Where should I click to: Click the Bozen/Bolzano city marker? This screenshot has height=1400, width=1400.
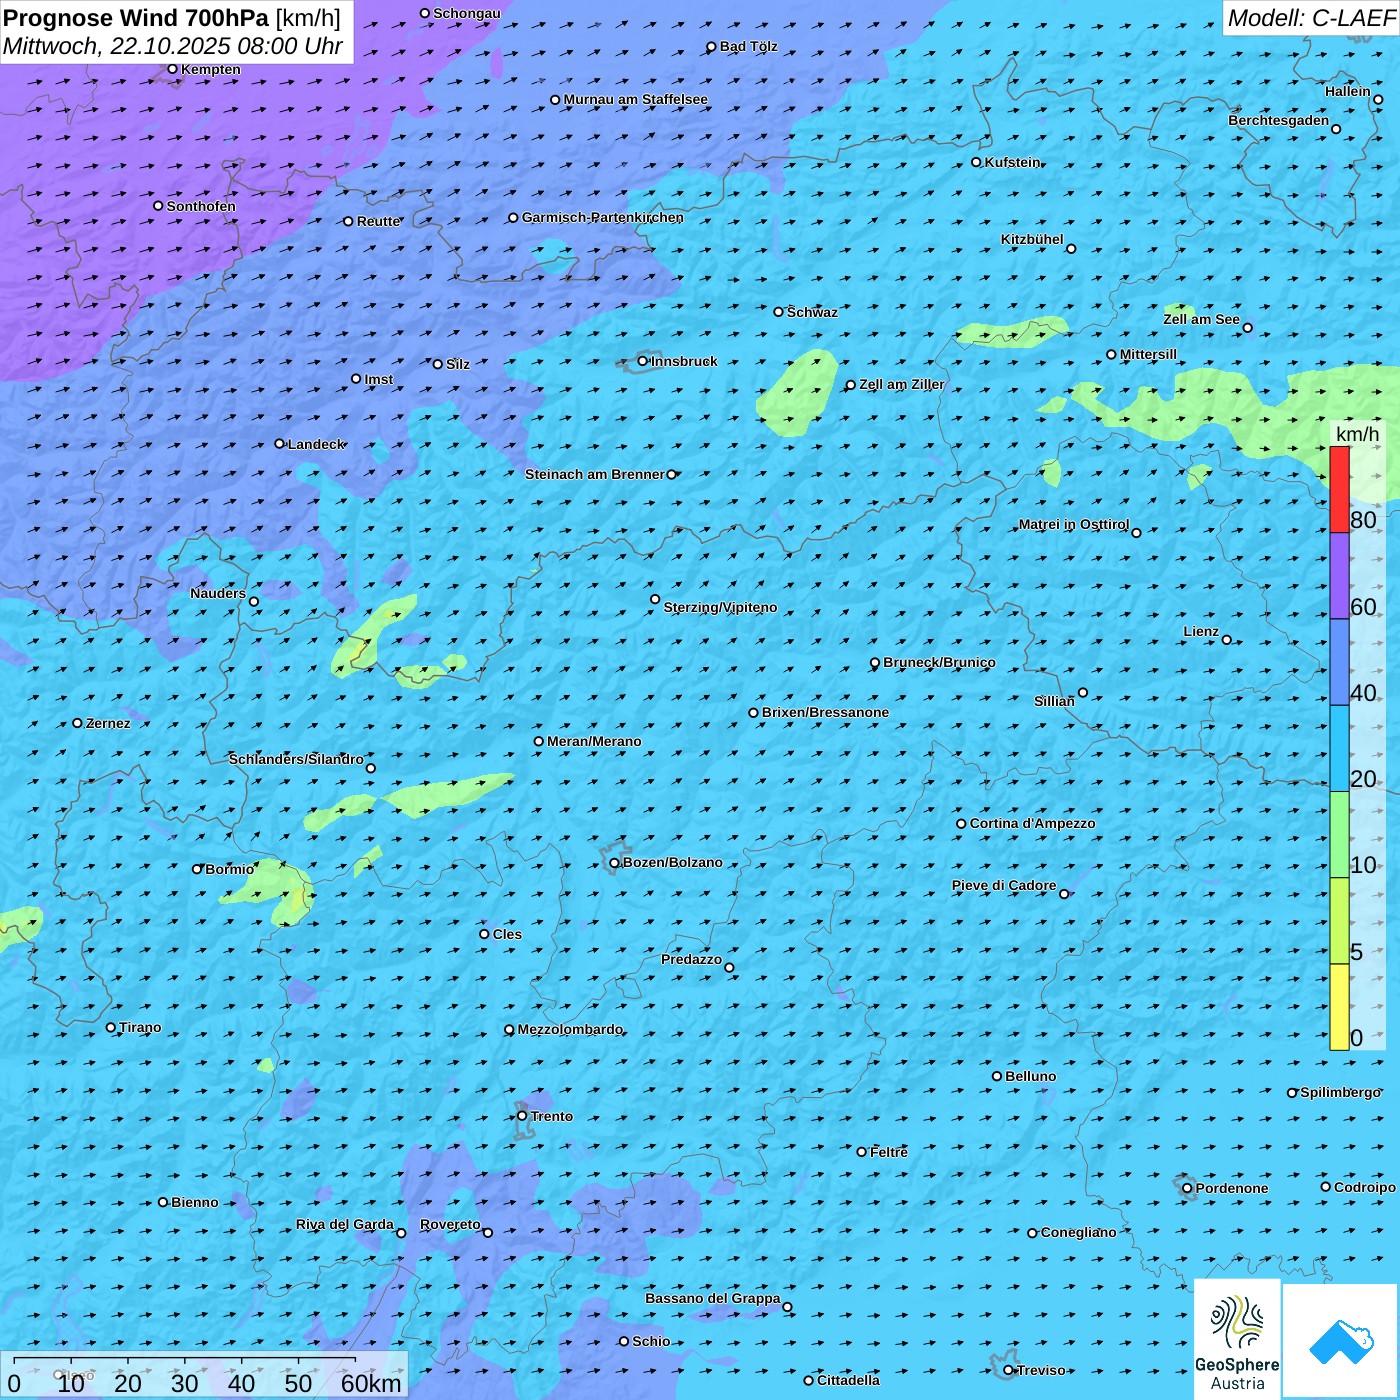tap(614, 863)
